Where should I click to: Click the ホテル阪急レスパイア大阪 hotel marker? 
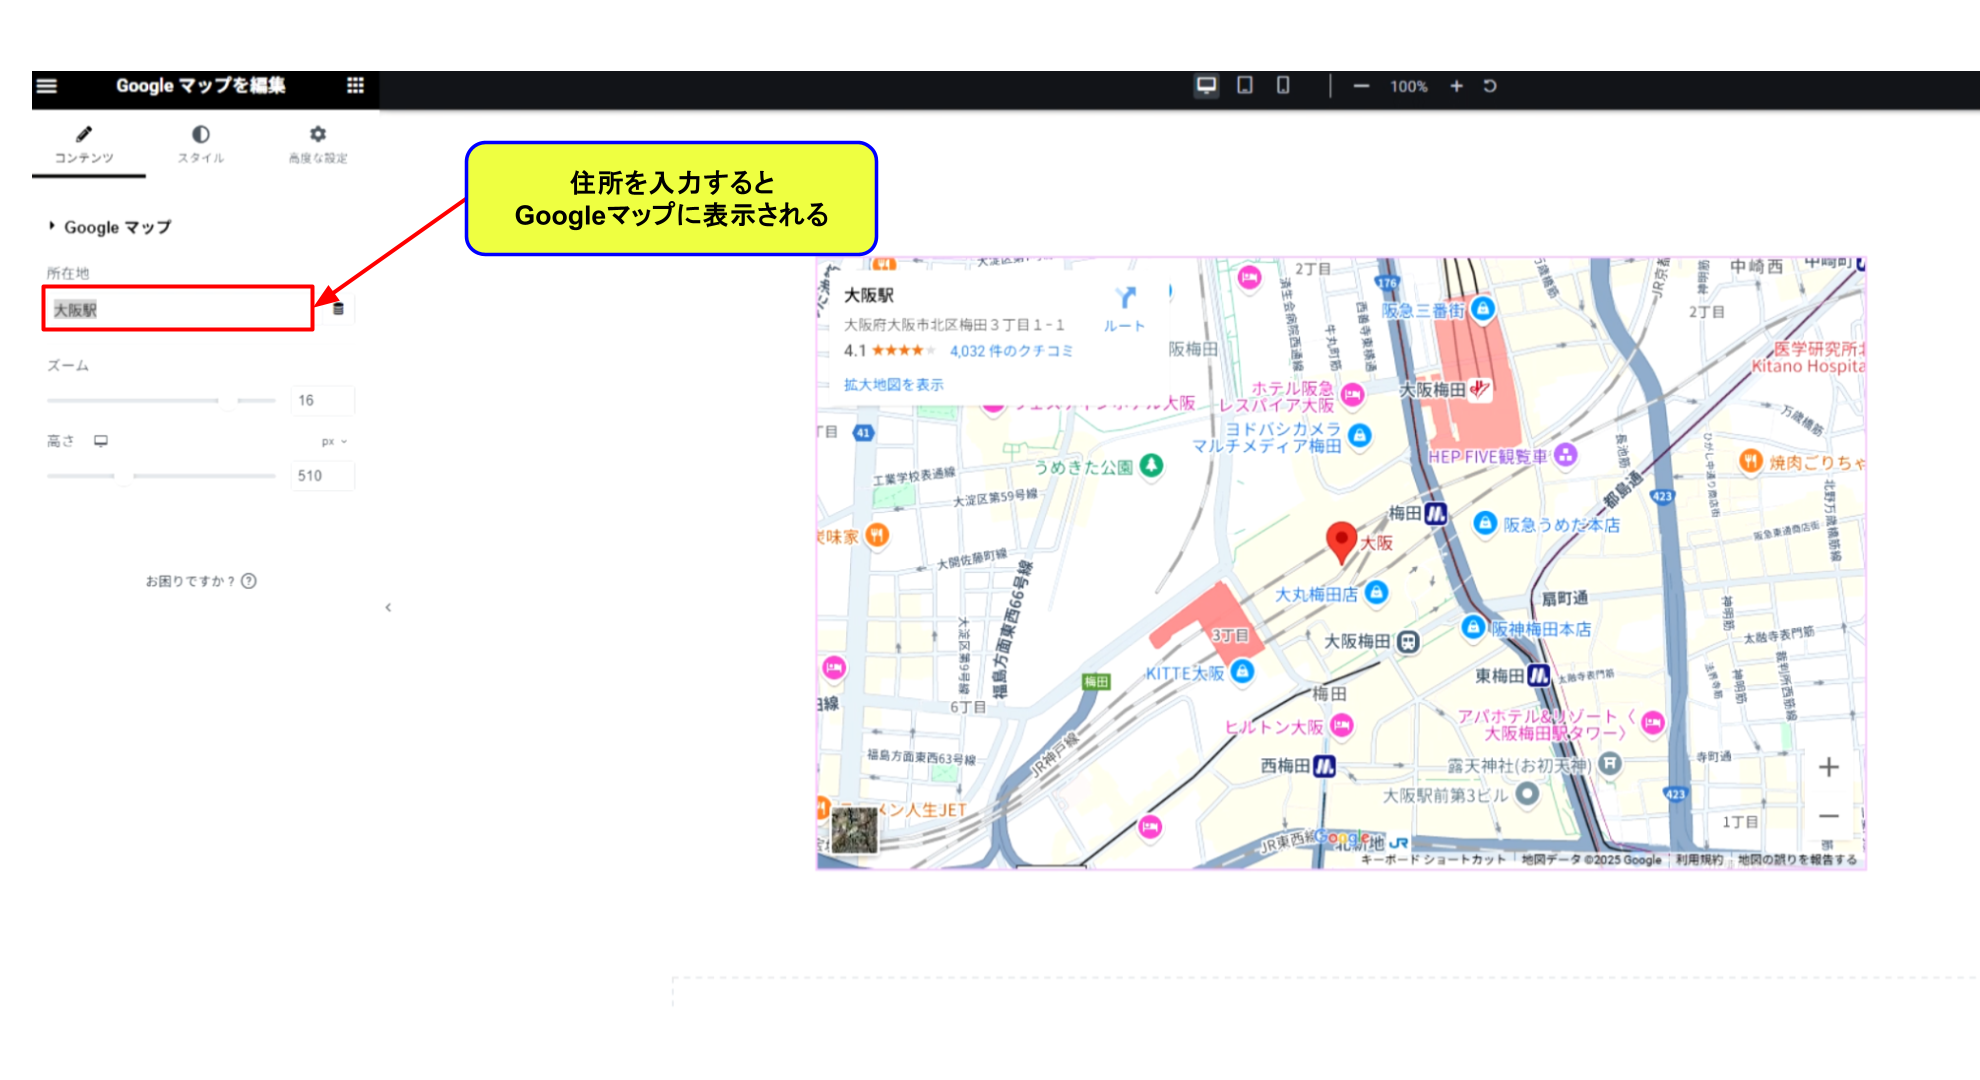pyautogui.click(x=1352, y=395)
